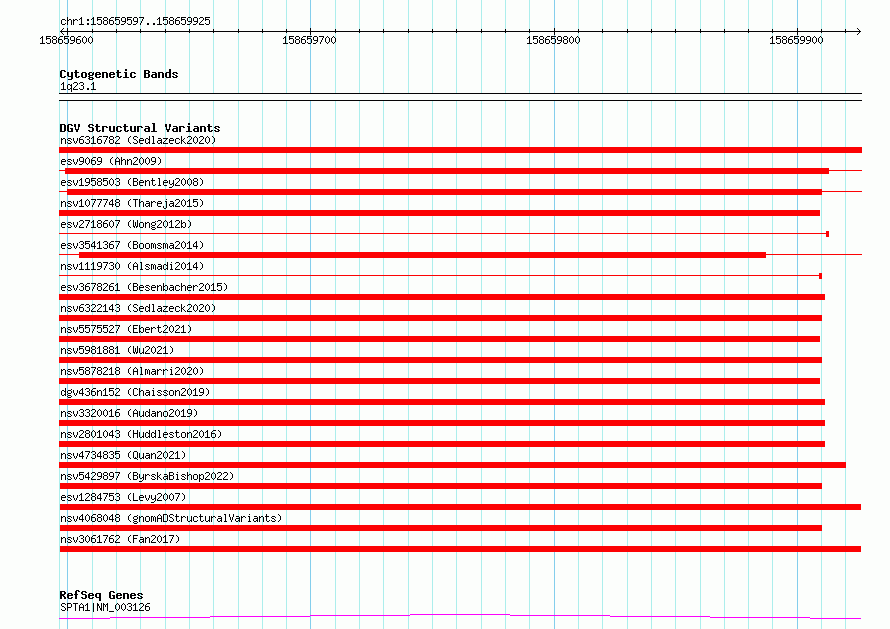The image size is (890, 629).
Task: Select variant nsv1077748 (Thareja2015)
Action: pos(132,203)
